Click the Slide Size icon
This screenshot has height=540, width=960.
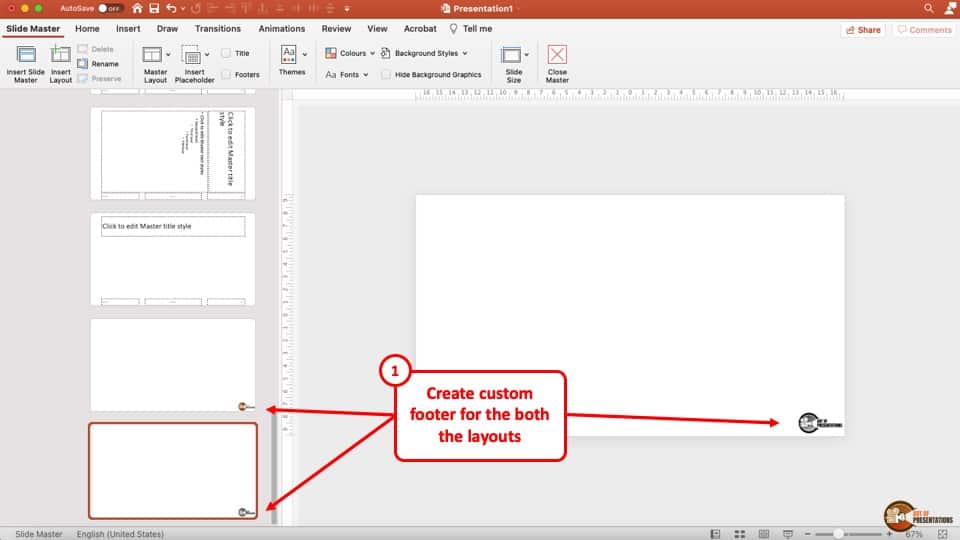tap(511, 54)
